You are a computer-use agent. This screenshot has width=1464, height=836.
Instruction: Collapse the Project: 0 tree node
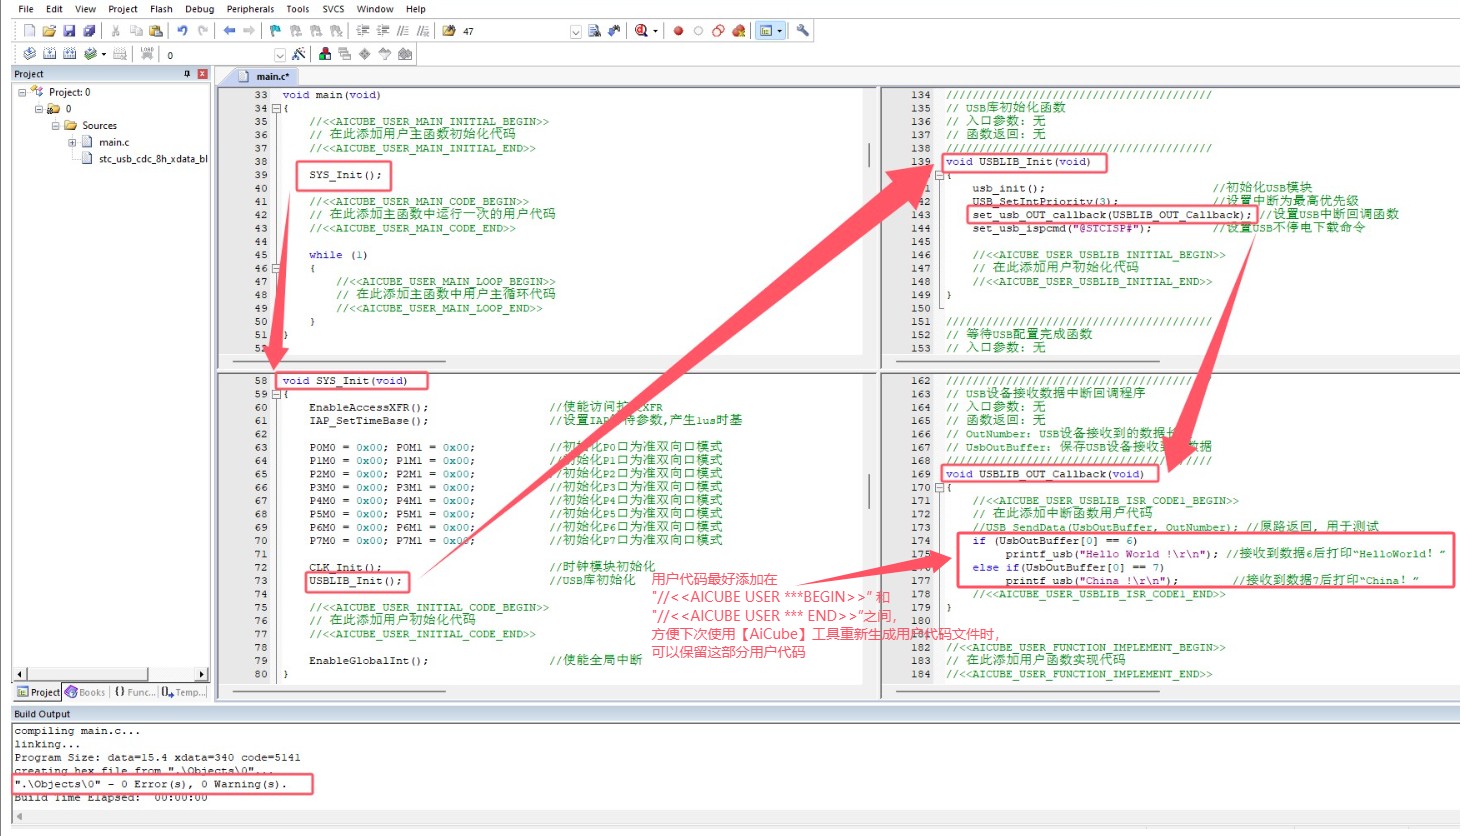pyautogui.click(x=22, y=92)
